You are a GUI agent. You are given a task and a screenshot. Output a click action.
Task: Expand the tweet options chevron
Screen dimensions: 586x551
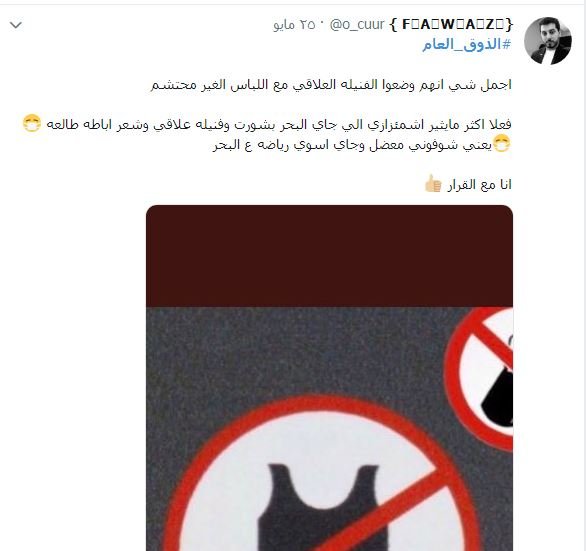[16, 25]
